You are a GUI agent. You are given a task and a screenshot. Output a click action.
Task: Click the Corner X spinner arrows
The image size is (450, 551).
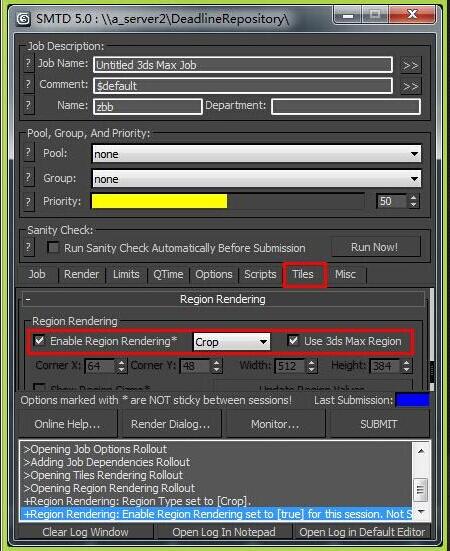pyautogui.click(x=121, y=366)
